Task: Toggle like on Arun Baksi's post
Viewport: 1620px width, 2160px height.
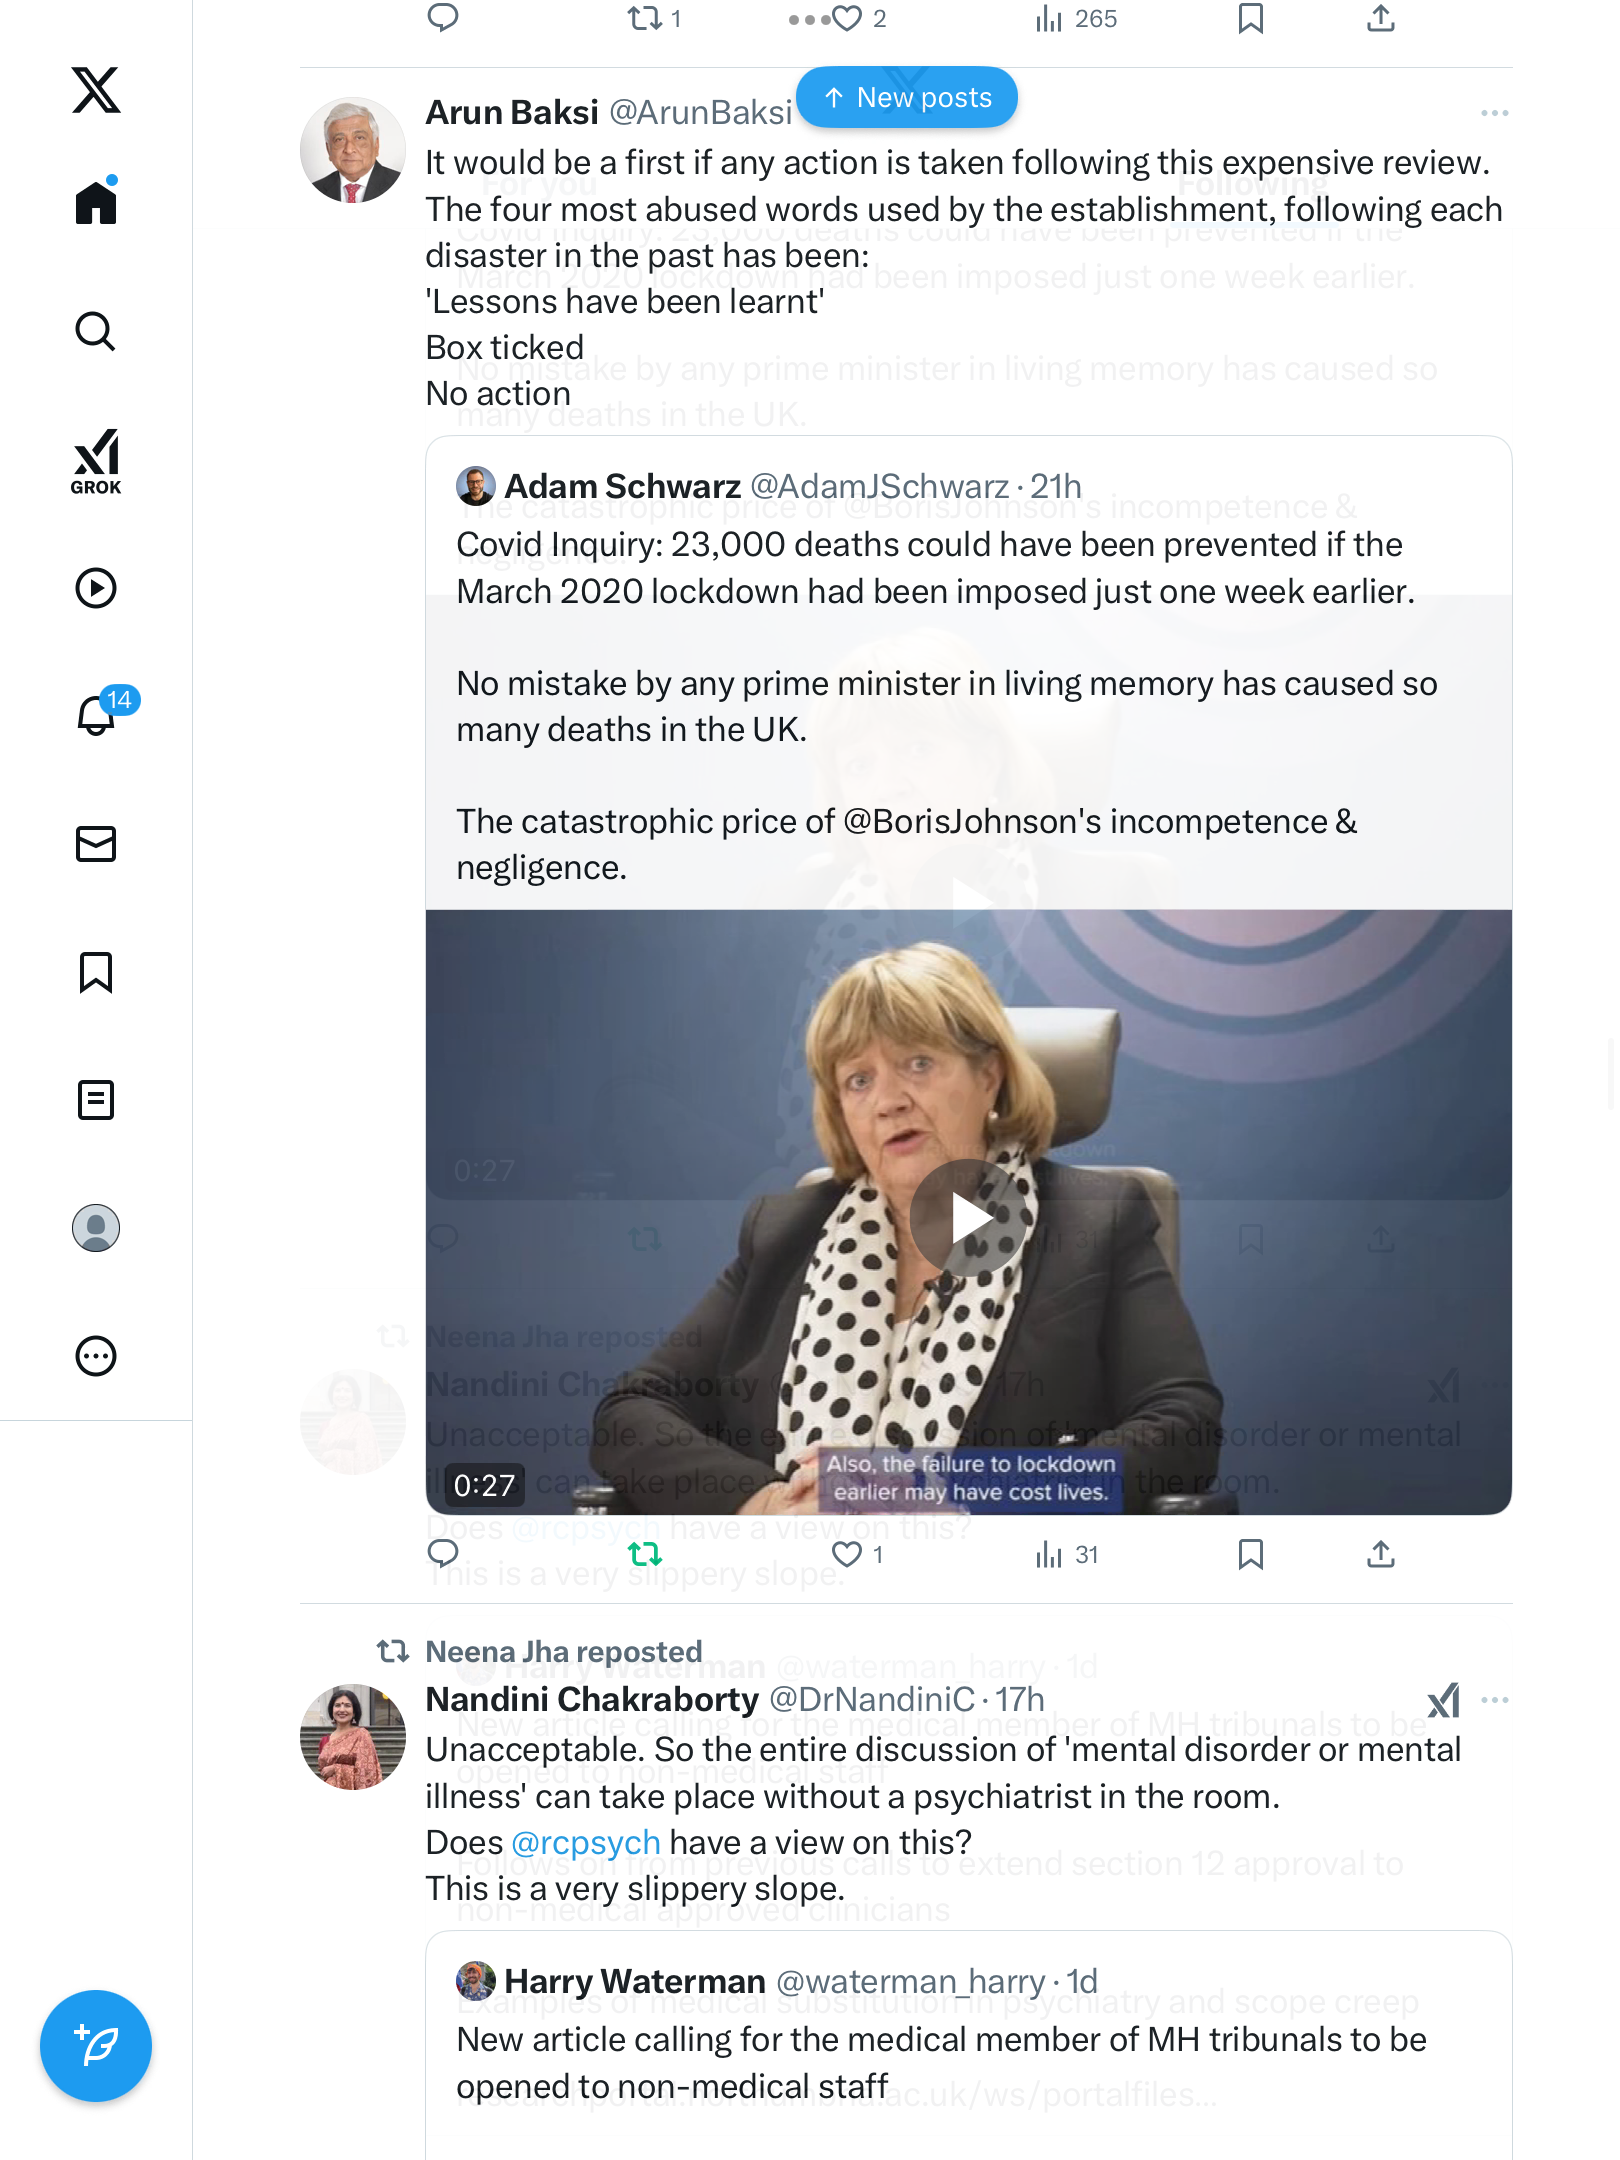Action: [x=847, y=1554]
